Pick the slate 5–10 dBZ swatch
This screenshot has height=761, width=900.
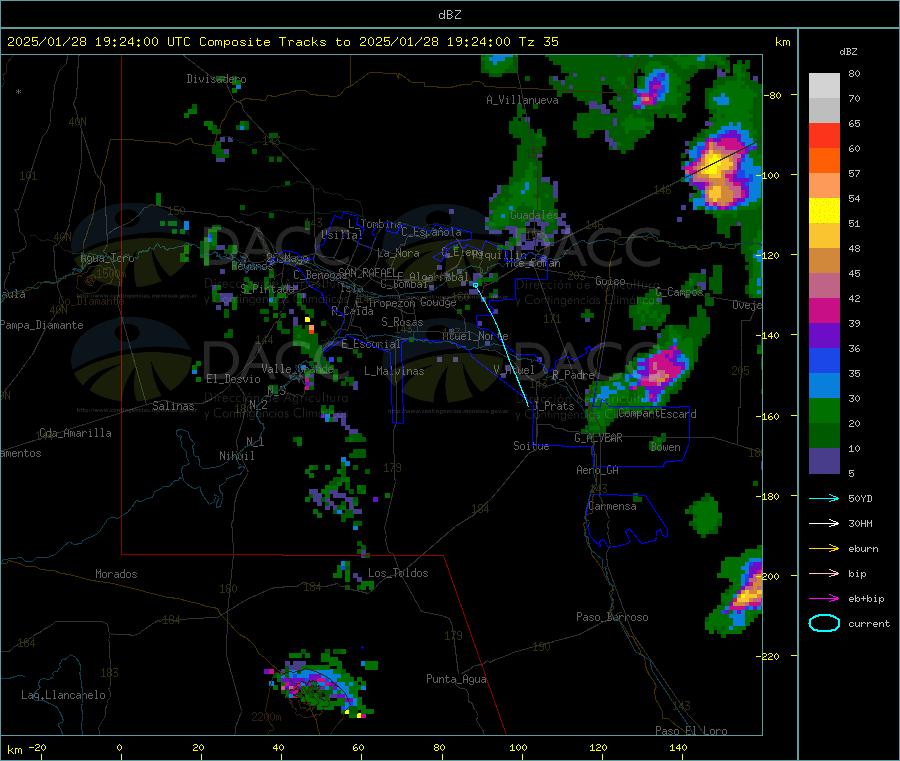[x=824, y=461]
